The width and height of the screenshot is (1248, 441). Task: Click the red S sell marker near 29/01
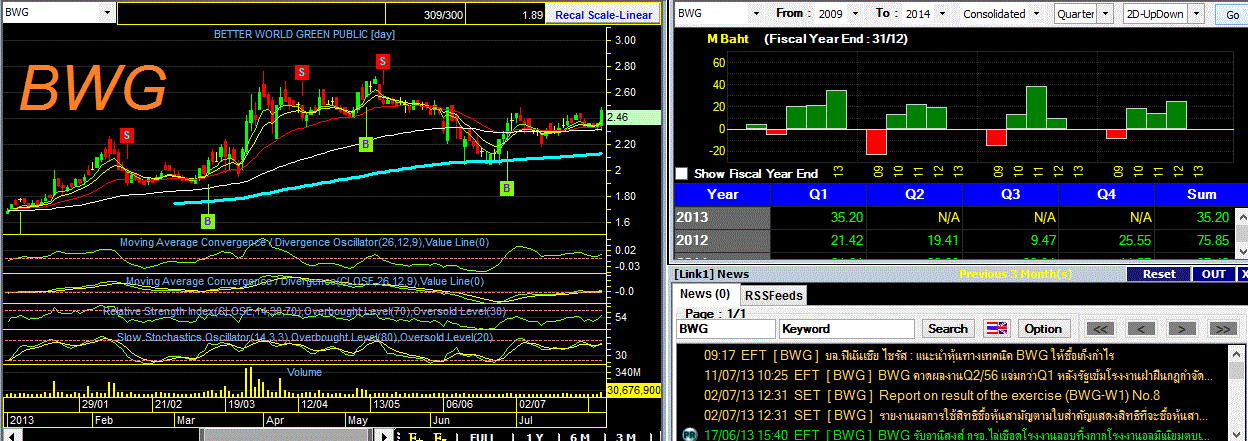pos(127,135)
